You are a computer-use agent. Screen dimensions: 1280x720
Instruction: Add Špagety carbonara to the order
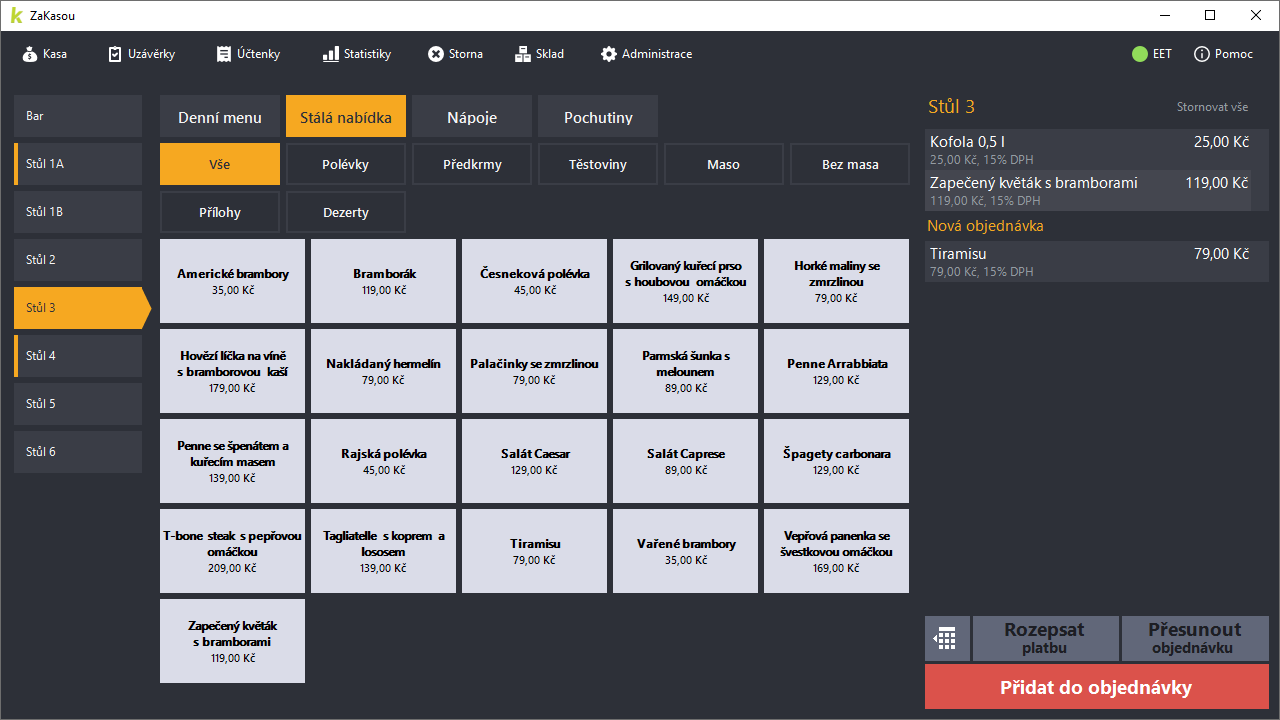tap(836, 461)
